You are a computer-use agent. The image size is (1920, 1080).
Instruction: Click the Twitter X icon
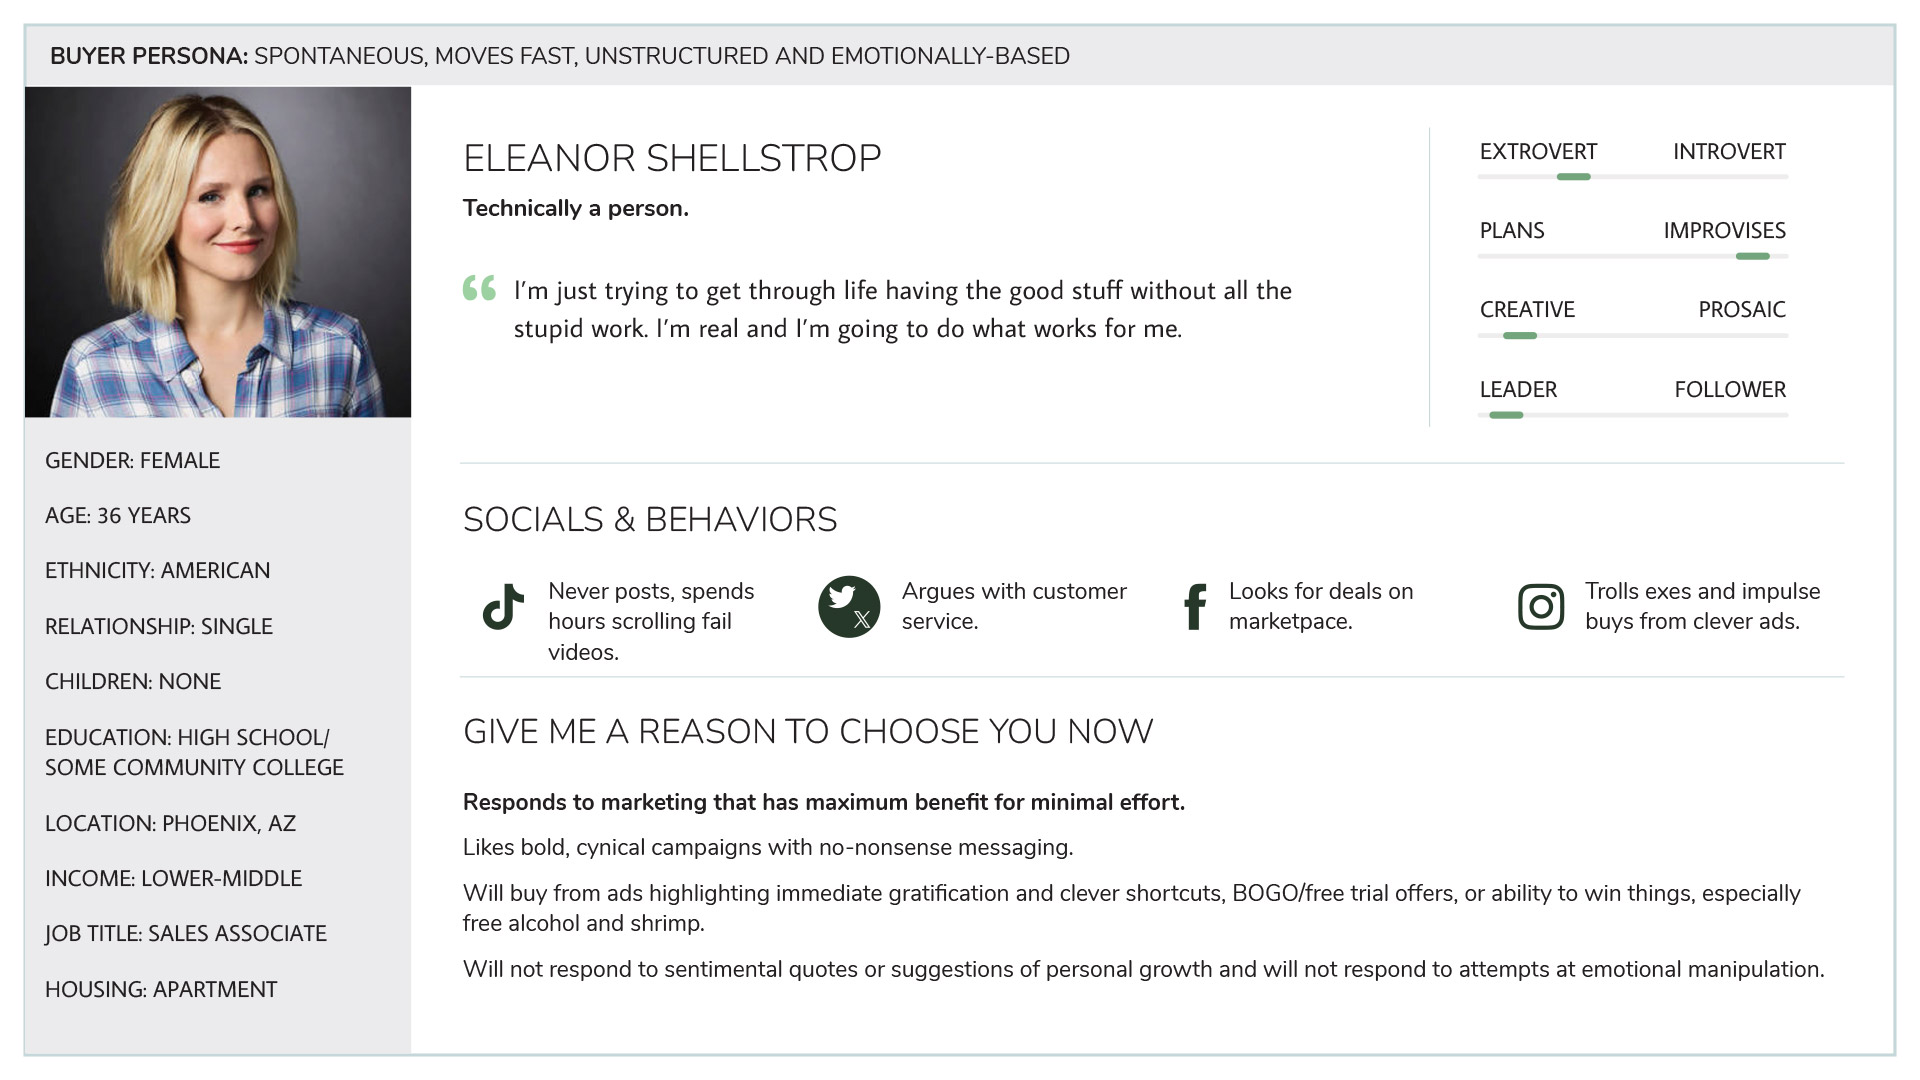[849, 606]
